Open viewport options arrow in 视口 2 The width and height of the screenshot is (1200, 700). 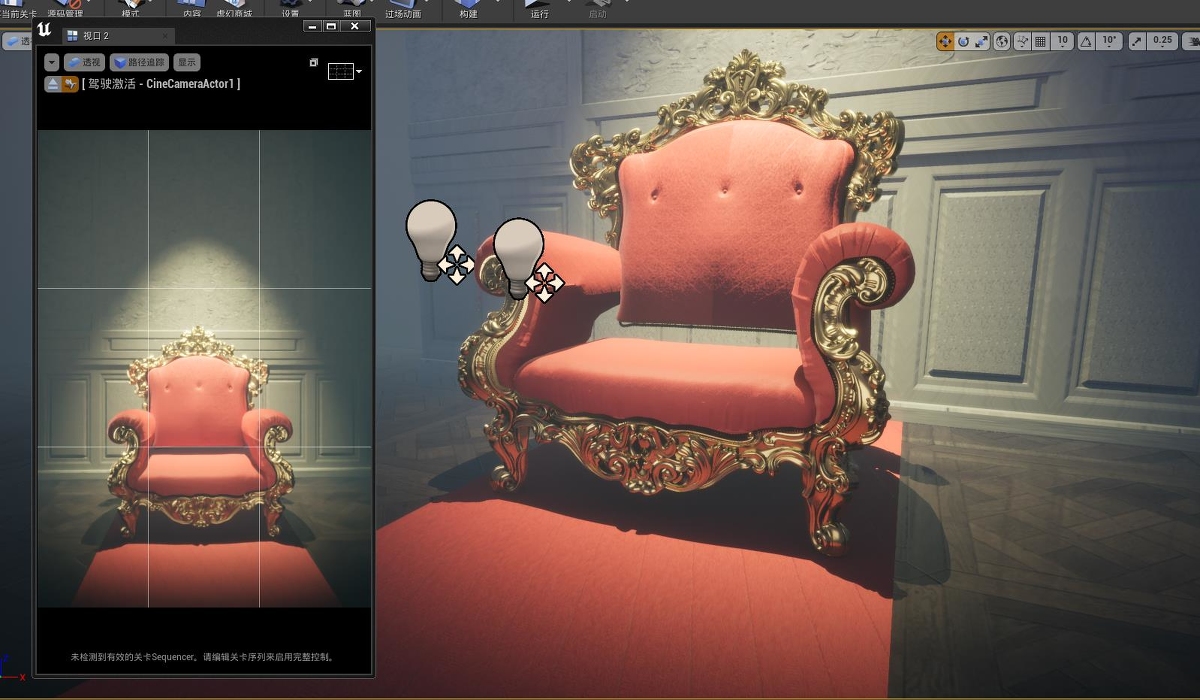click(x=52, y=62)
